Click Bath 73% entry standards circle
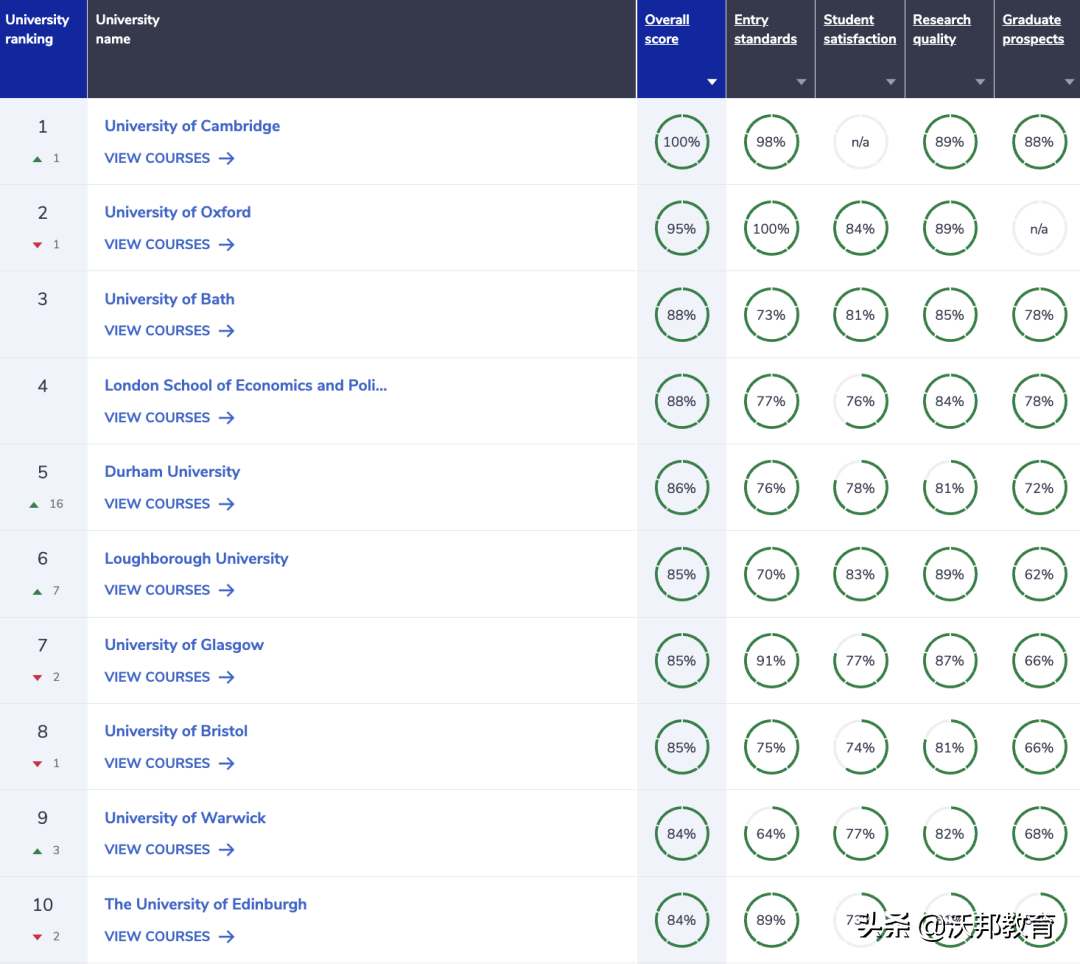This screenshot has width=1080, height=964. 771,315
